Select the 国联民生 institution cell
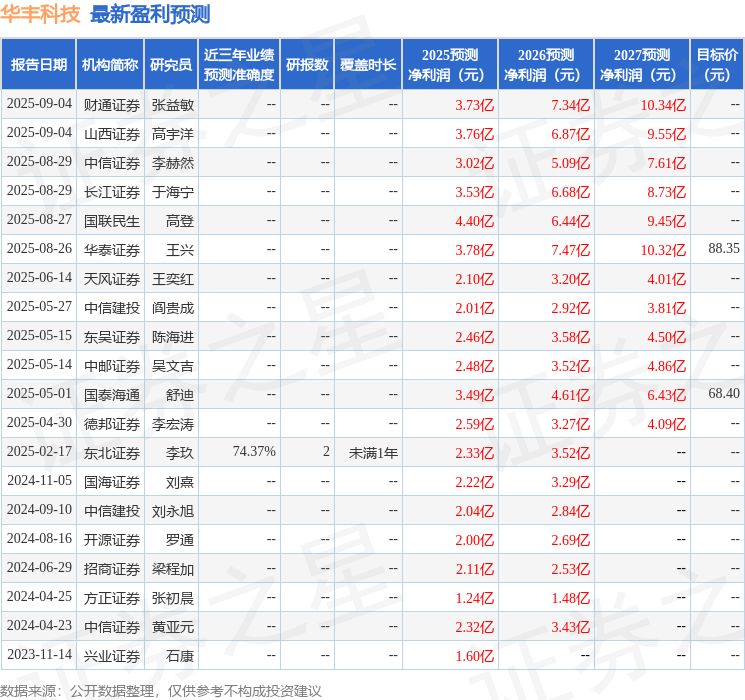 point(112,221)
